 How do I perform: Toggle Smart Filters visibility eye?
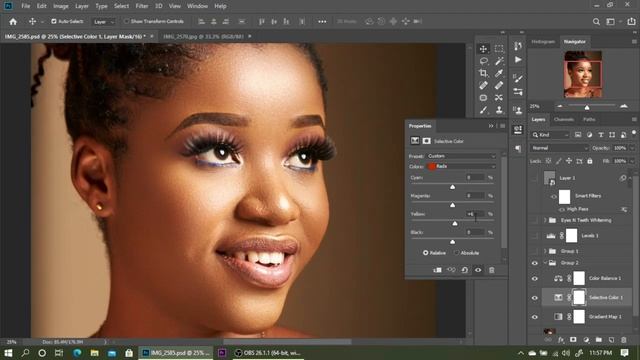click(x=554, y=197)
